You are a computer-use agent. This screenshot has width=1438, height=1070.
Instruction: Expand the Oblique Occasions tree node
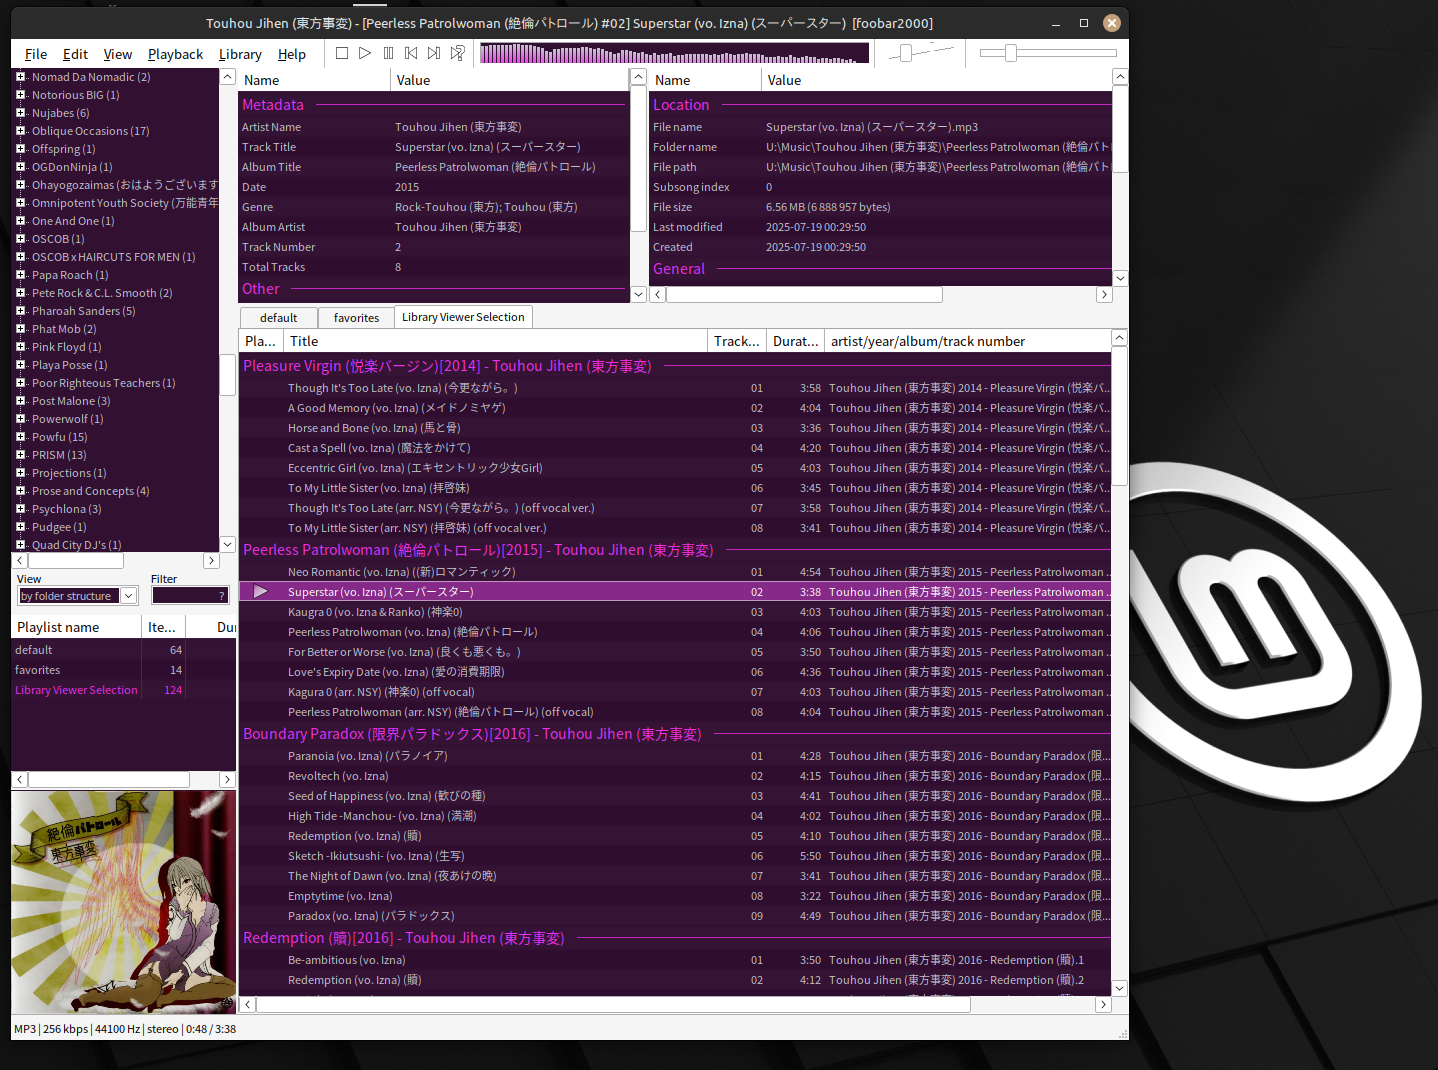coord(20,131)
